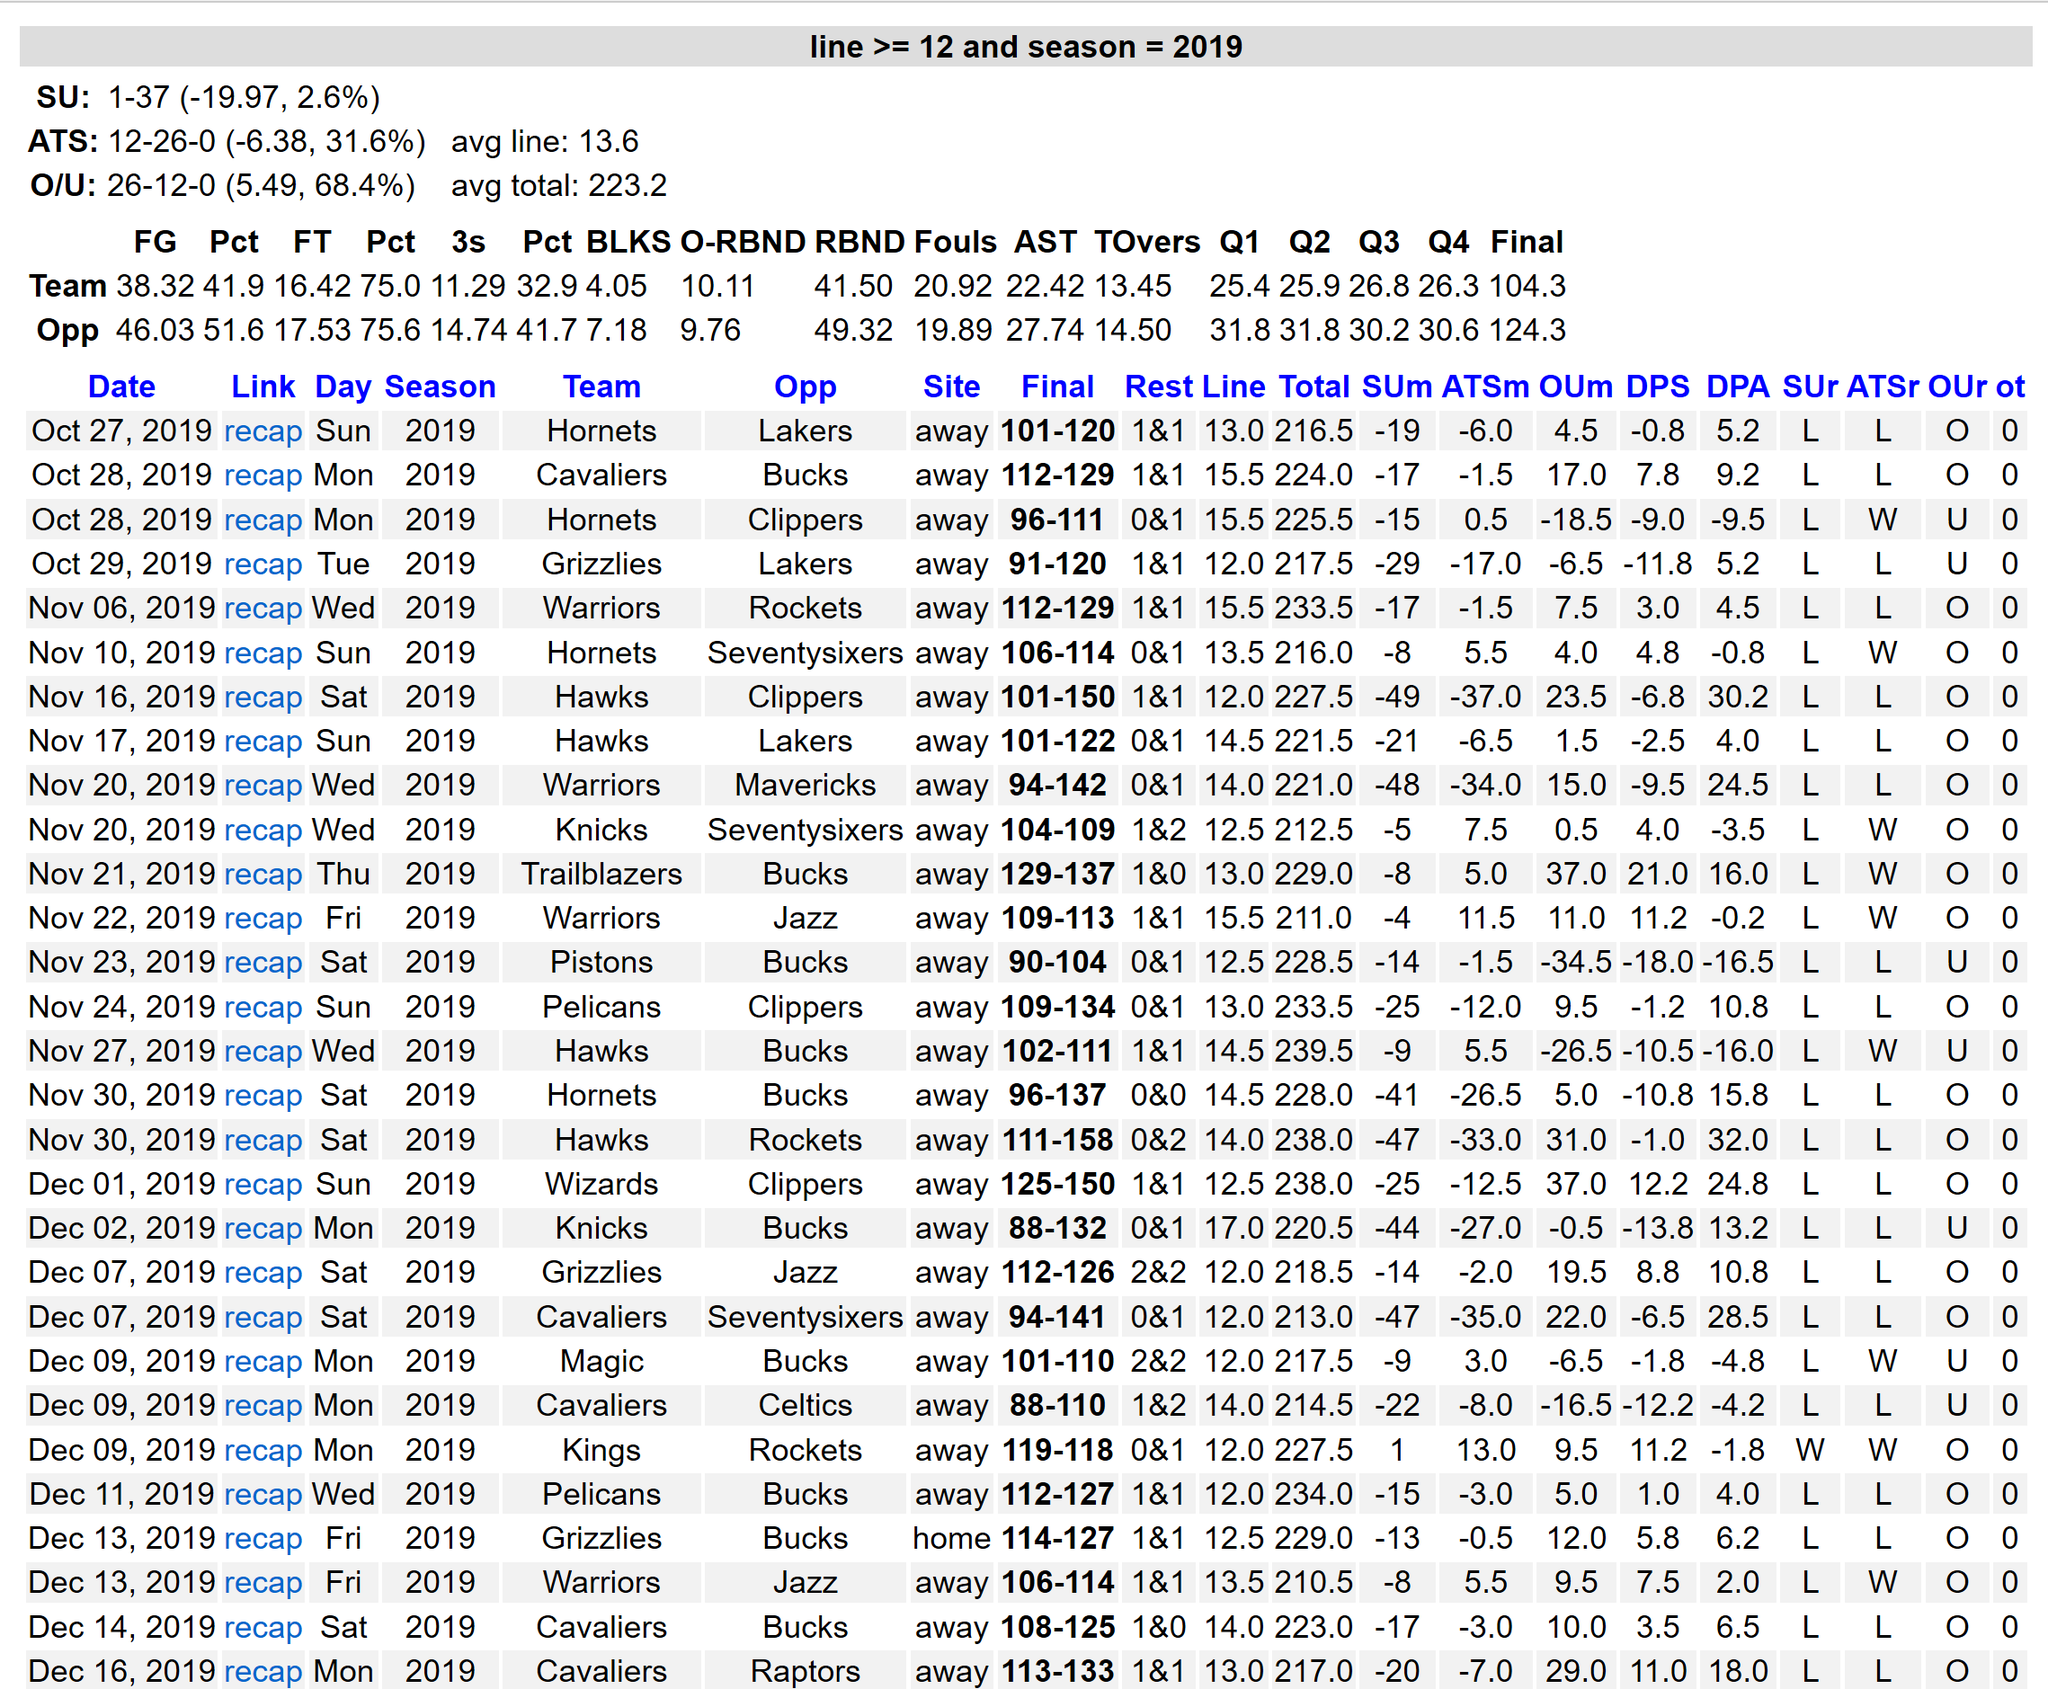
Task: Open recap for Nov 27 Hawks-Bucks game
Action: point(263,1051)
